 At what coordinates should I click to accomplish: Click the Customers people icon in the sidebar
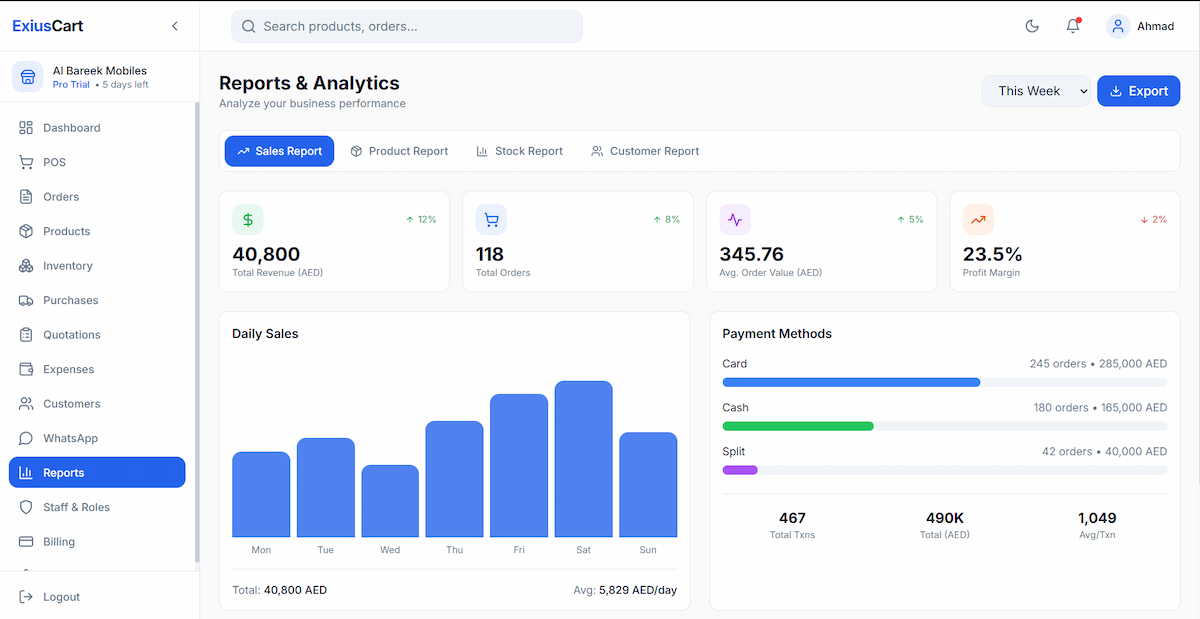pyautogui.click(x=26, y=404)
